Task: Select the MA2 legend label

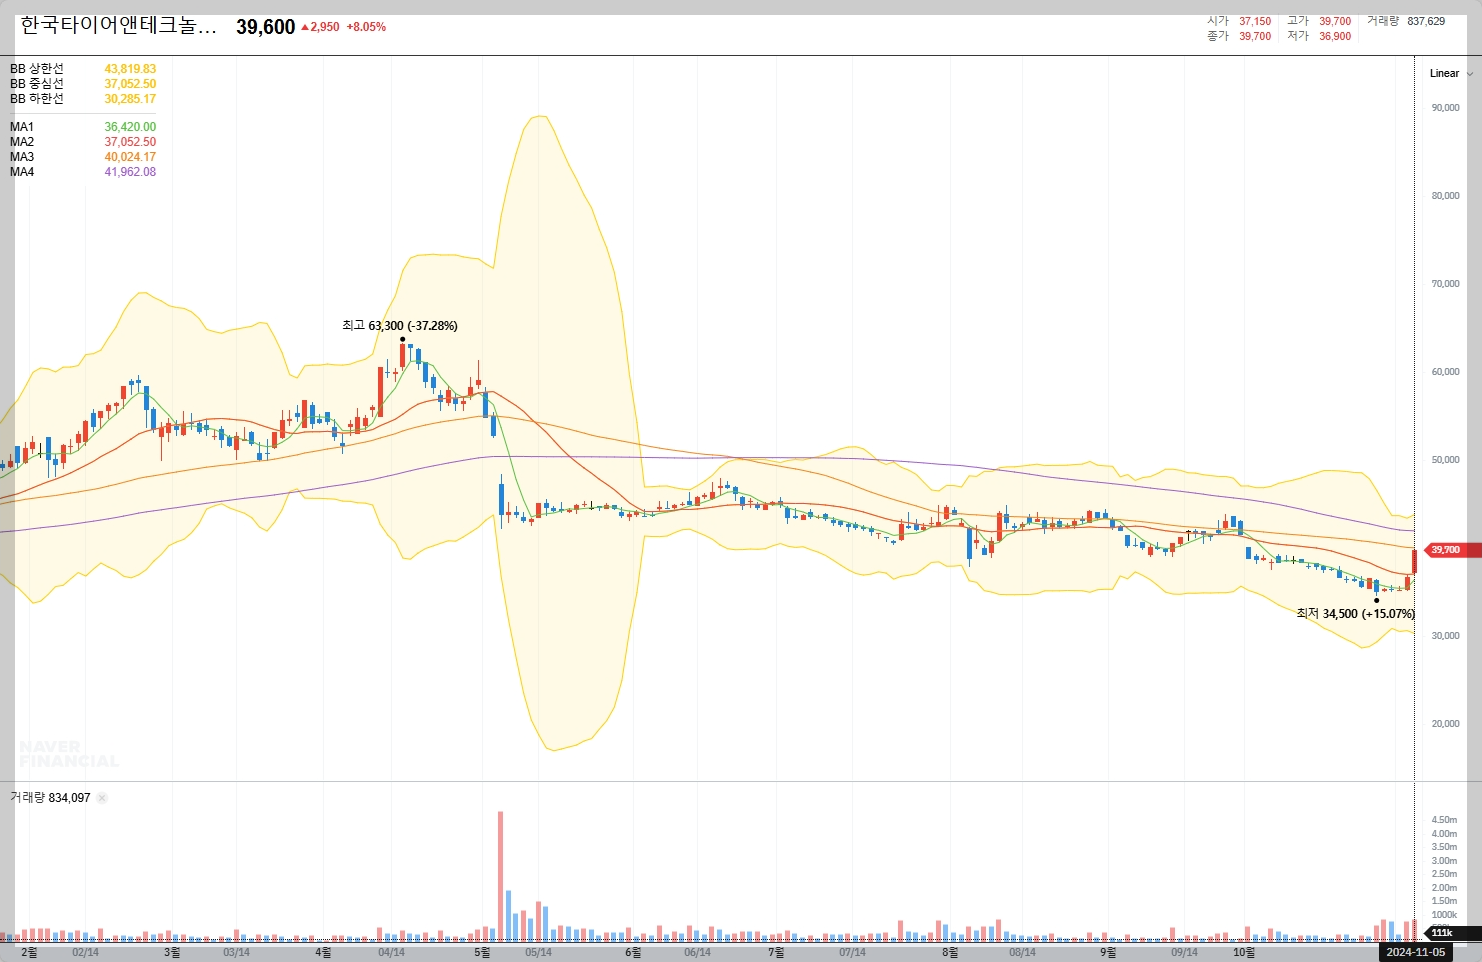Action: click(22, 142)
